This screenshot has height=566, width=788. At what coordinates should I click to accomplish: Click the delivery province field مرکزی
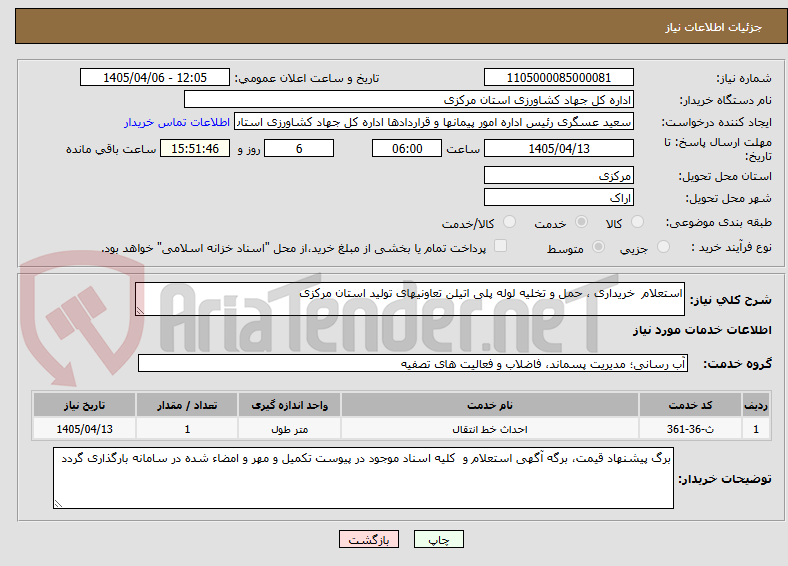click(558, 175)
